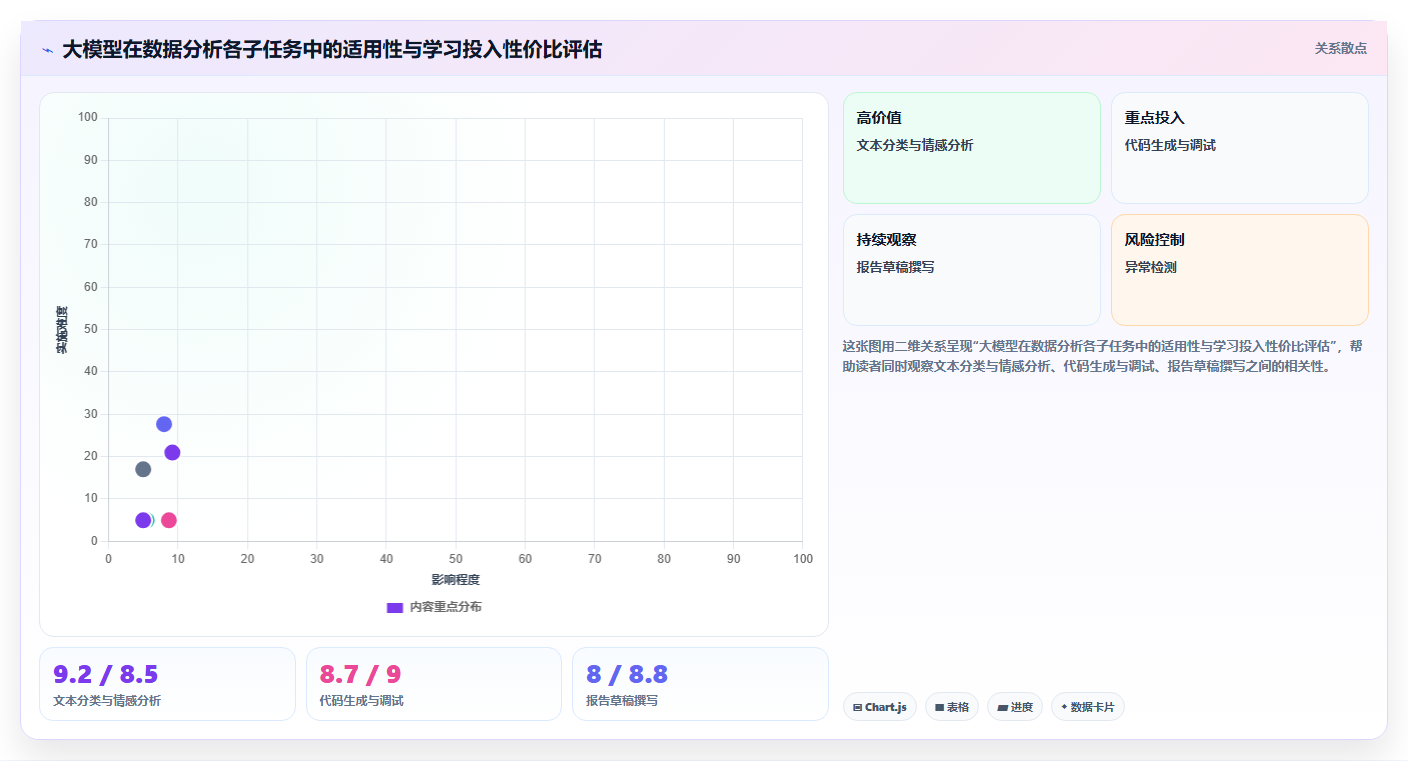Toggle the 内容重点分布 legend entry

(434, 607)
